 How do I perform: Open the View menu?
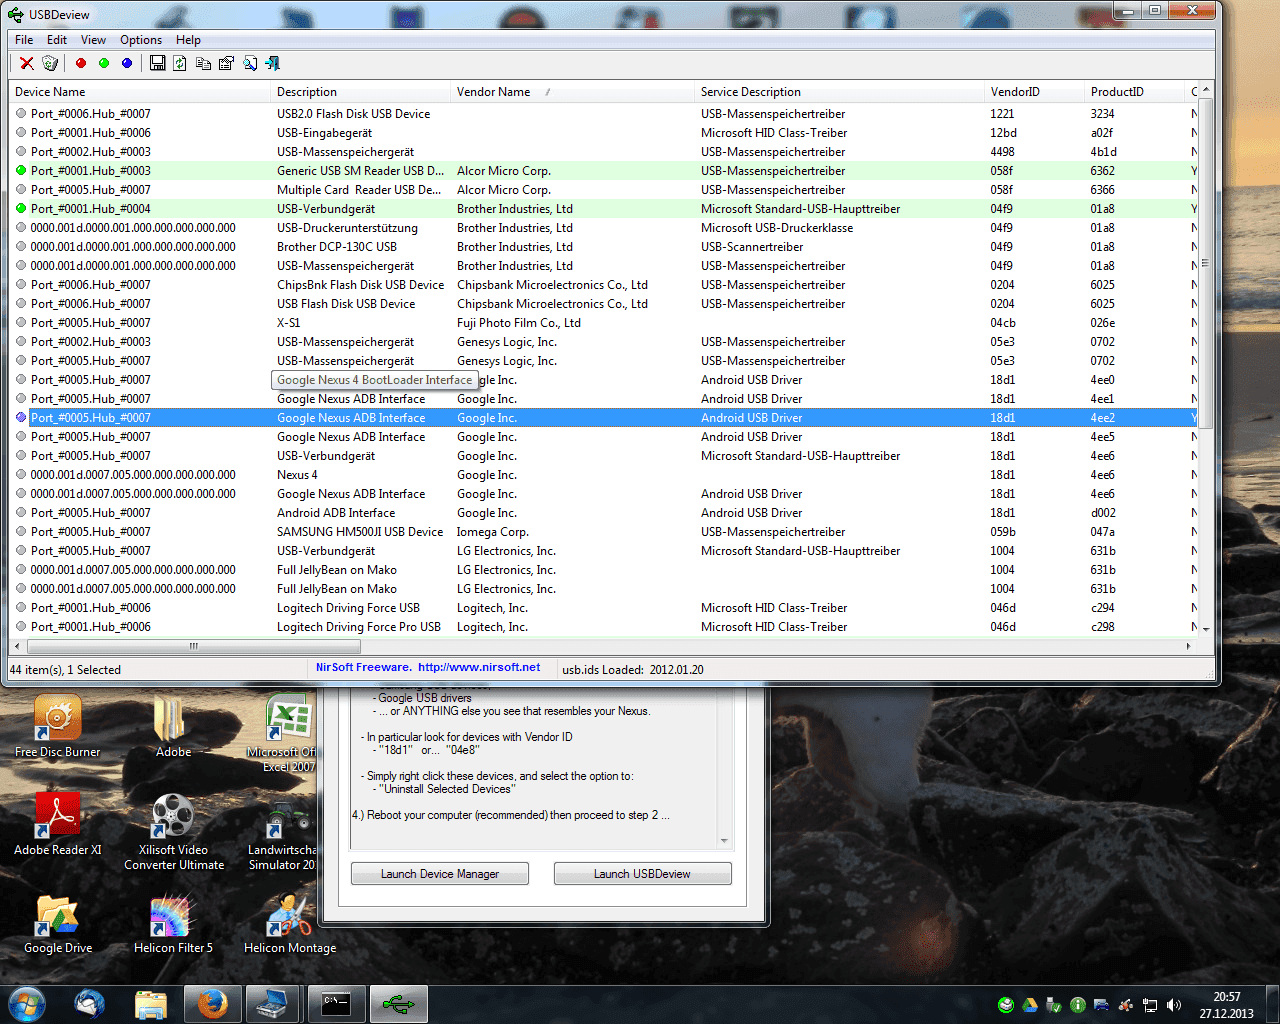click(x=93, y=40)
